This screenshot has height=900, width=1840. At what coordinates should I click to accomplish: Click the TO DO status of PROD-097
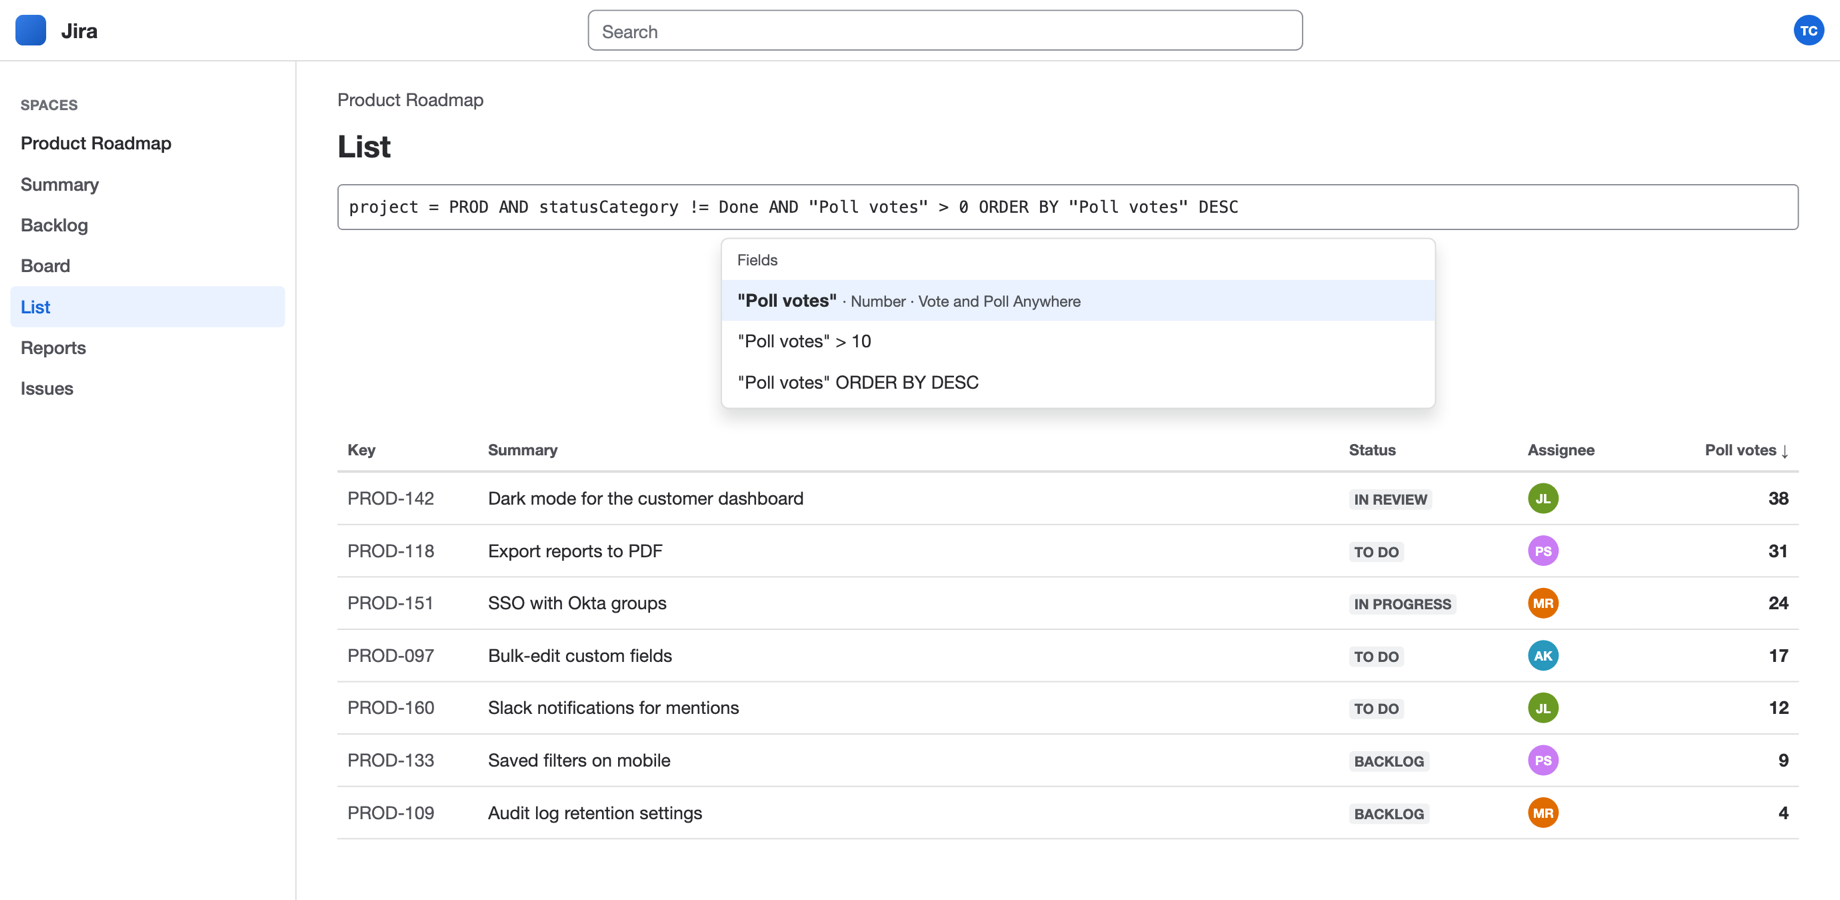1376,657
